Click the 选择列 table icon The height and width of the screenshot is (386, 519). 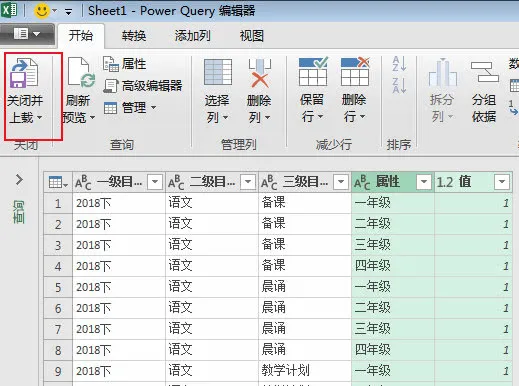218,72
